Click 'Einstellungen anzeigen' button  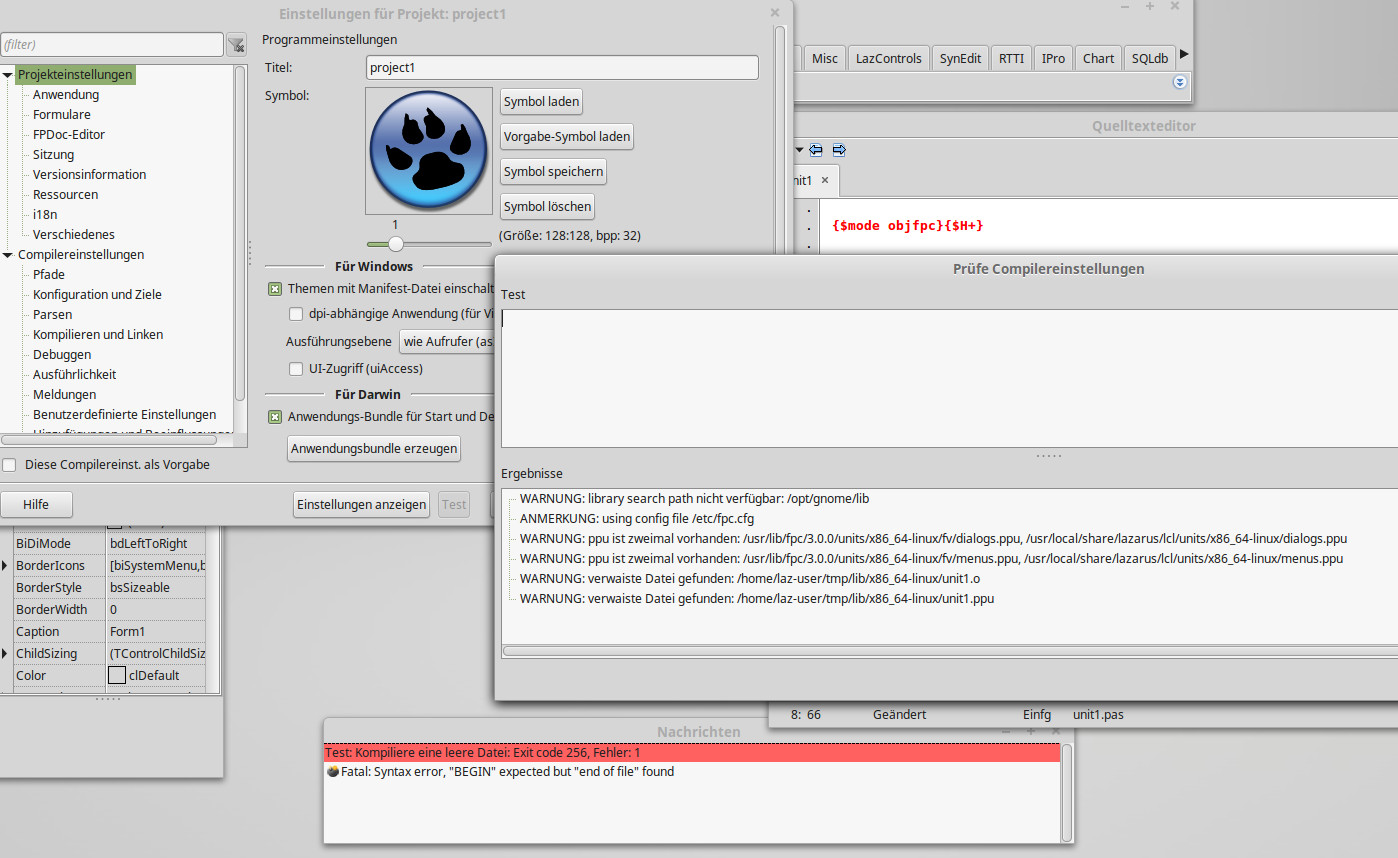click(361, 505)
